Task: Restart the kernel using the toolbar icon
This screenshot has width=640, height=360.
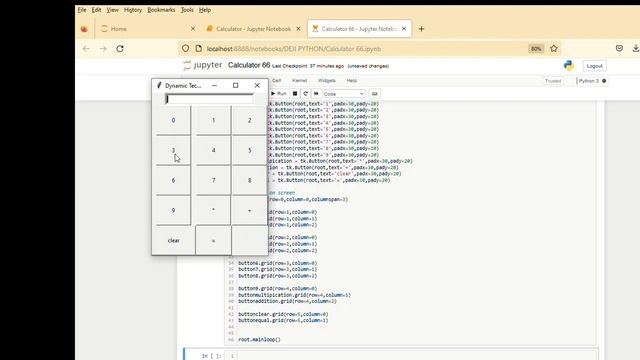Action: (x=305, y=94)
